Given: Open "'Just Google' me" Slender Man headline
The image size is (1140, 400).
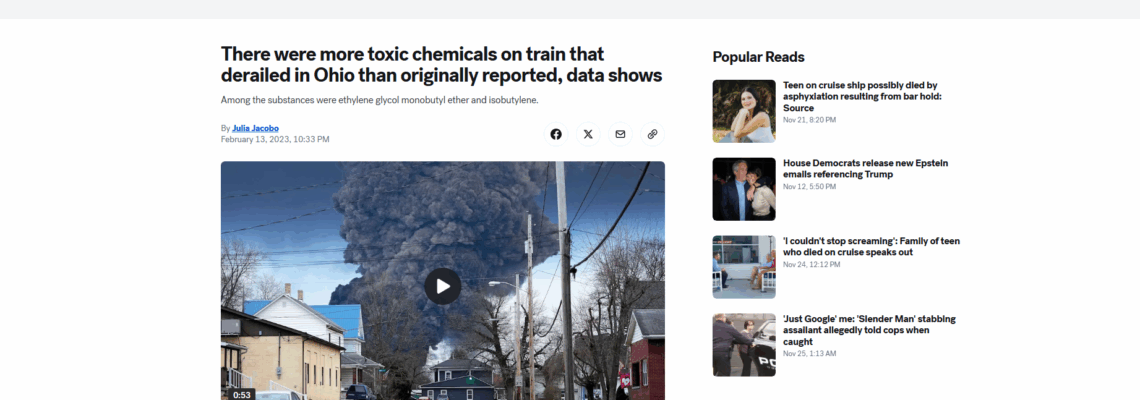Looking at the screenshot, I should (869, 330).
